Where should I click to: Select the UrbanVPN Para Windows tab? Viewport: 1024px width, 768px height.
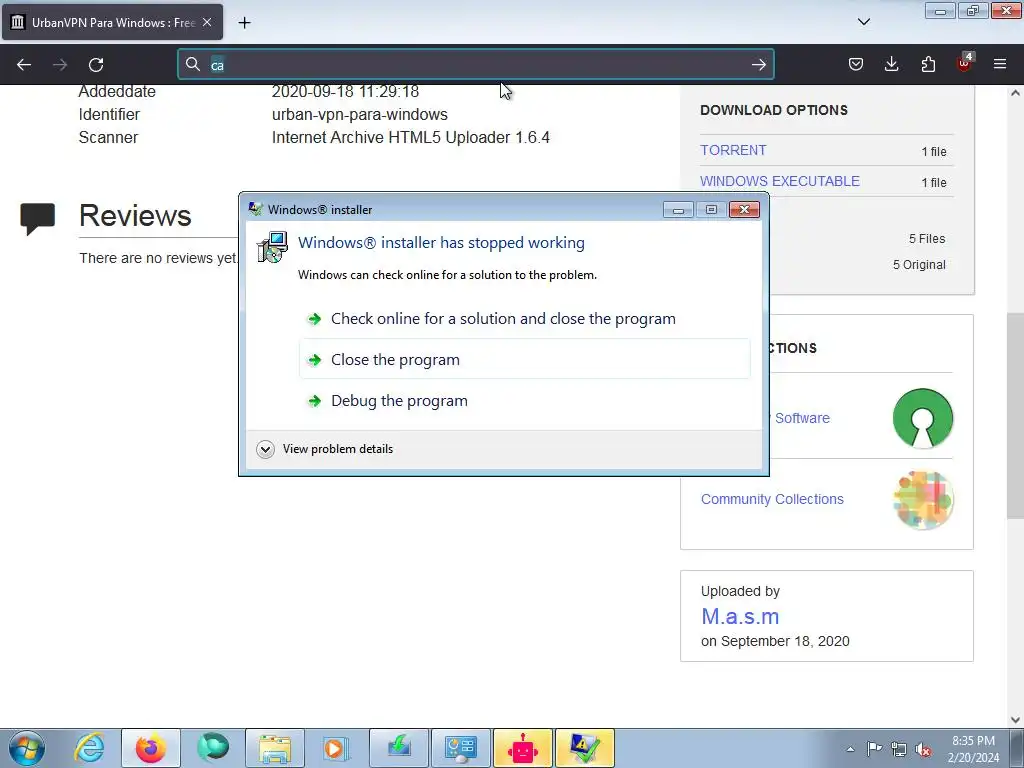coord(112,22)
